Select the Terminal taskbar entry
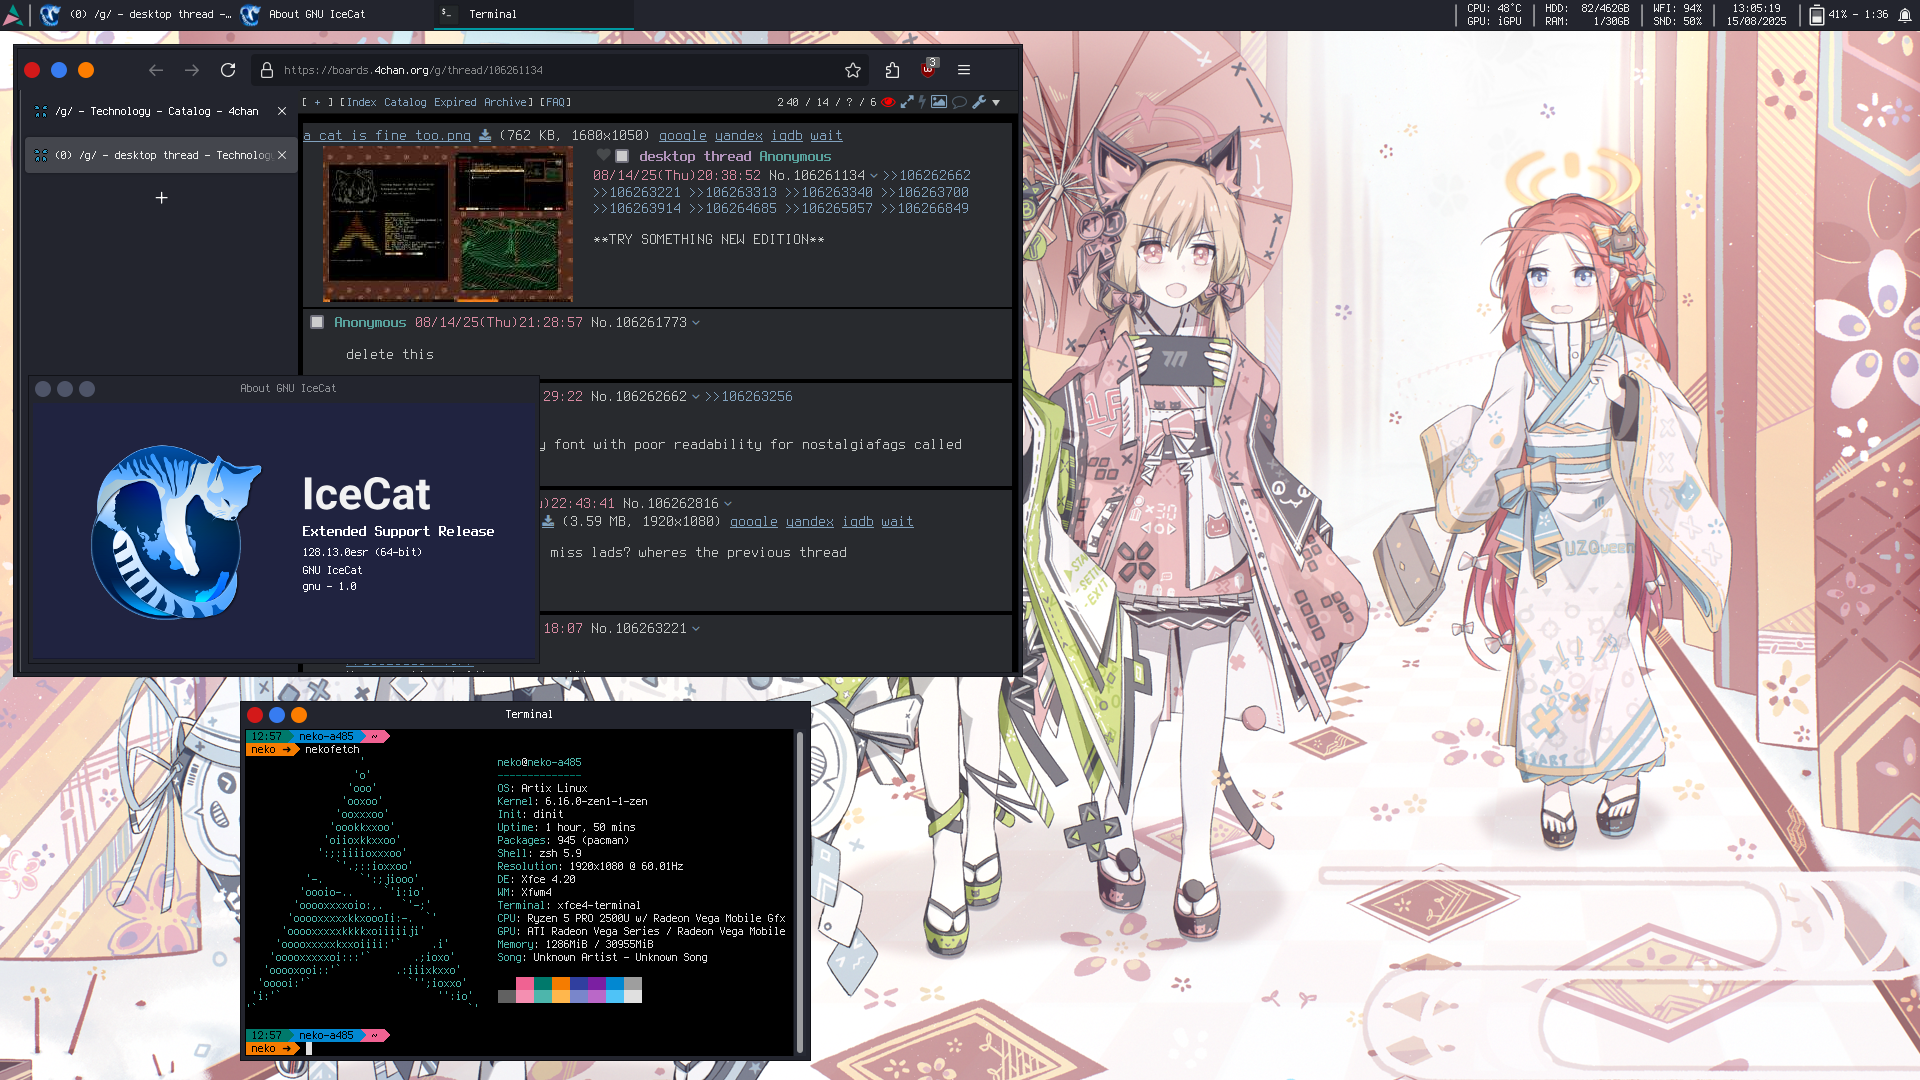 tap(493, 14)
